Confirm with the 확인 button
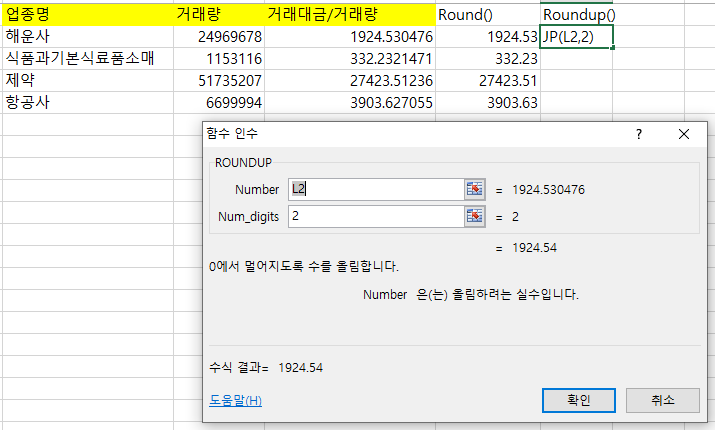The width and height of the screenshot is (715, 430). (579, 400)
